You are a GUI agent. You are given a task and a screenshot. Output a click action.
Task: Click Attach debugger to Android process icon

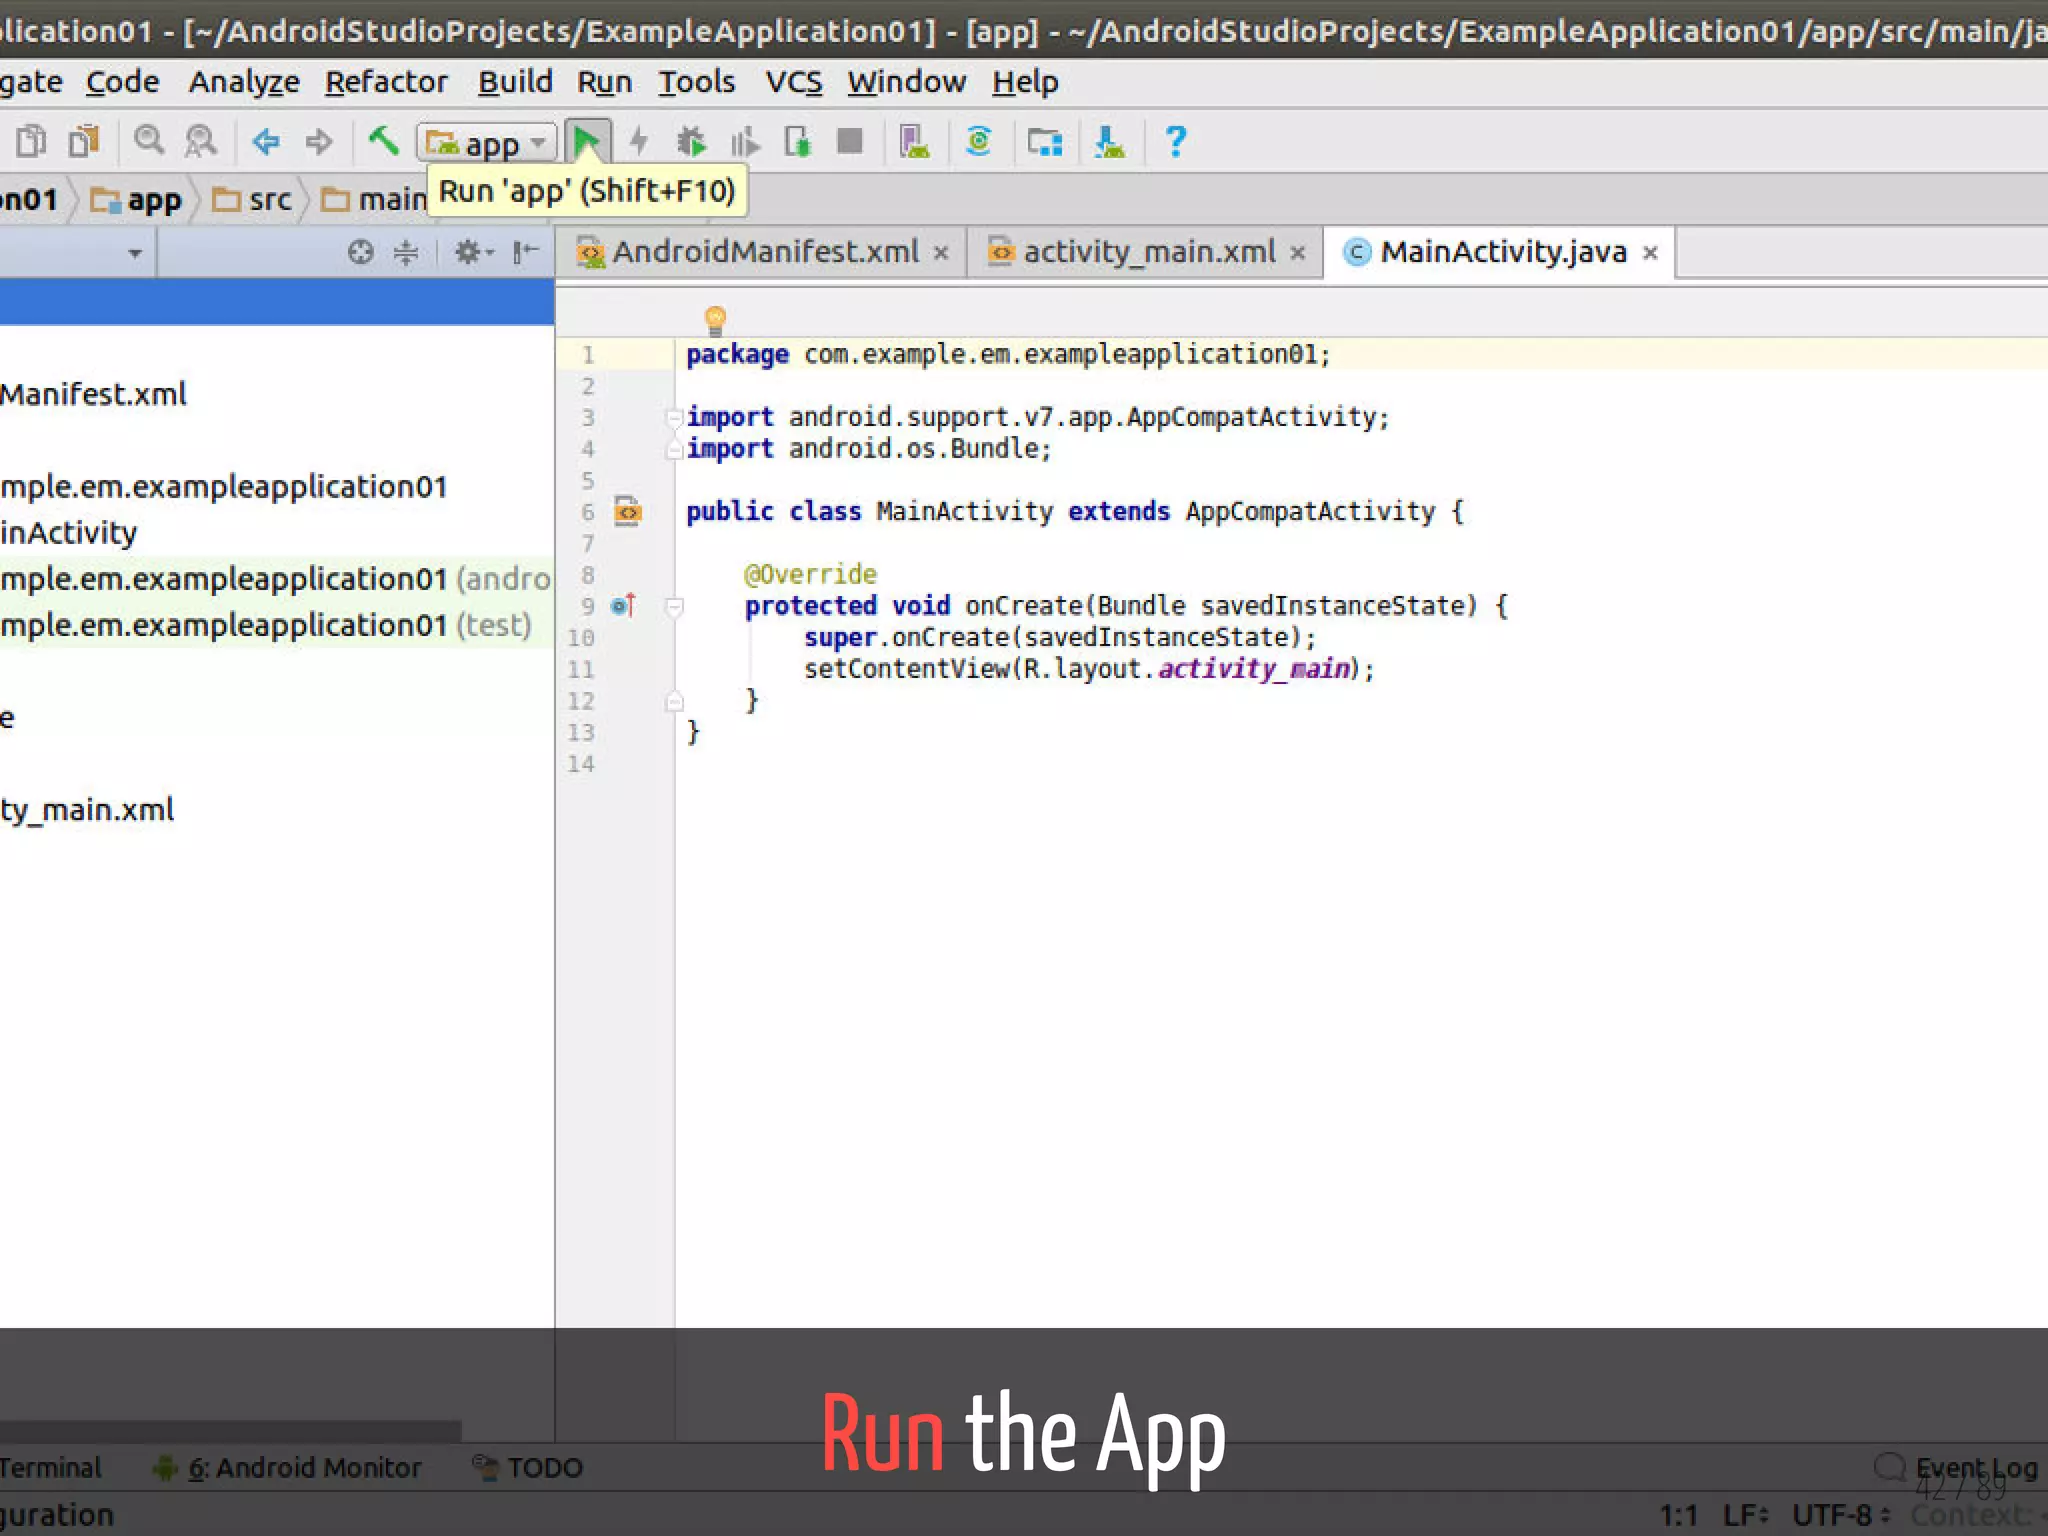797,142
